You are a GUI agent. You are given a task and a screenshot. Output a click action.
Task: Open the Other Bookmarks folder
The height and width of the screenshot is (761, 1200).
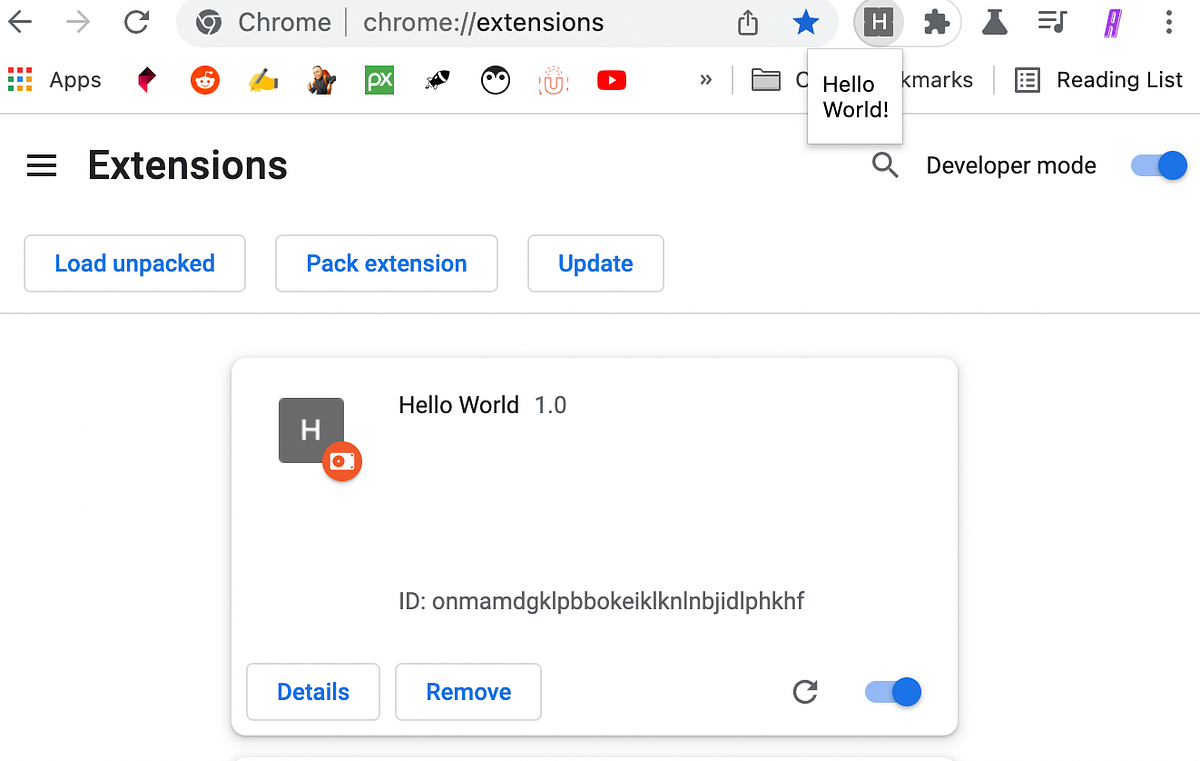[766, 80]
